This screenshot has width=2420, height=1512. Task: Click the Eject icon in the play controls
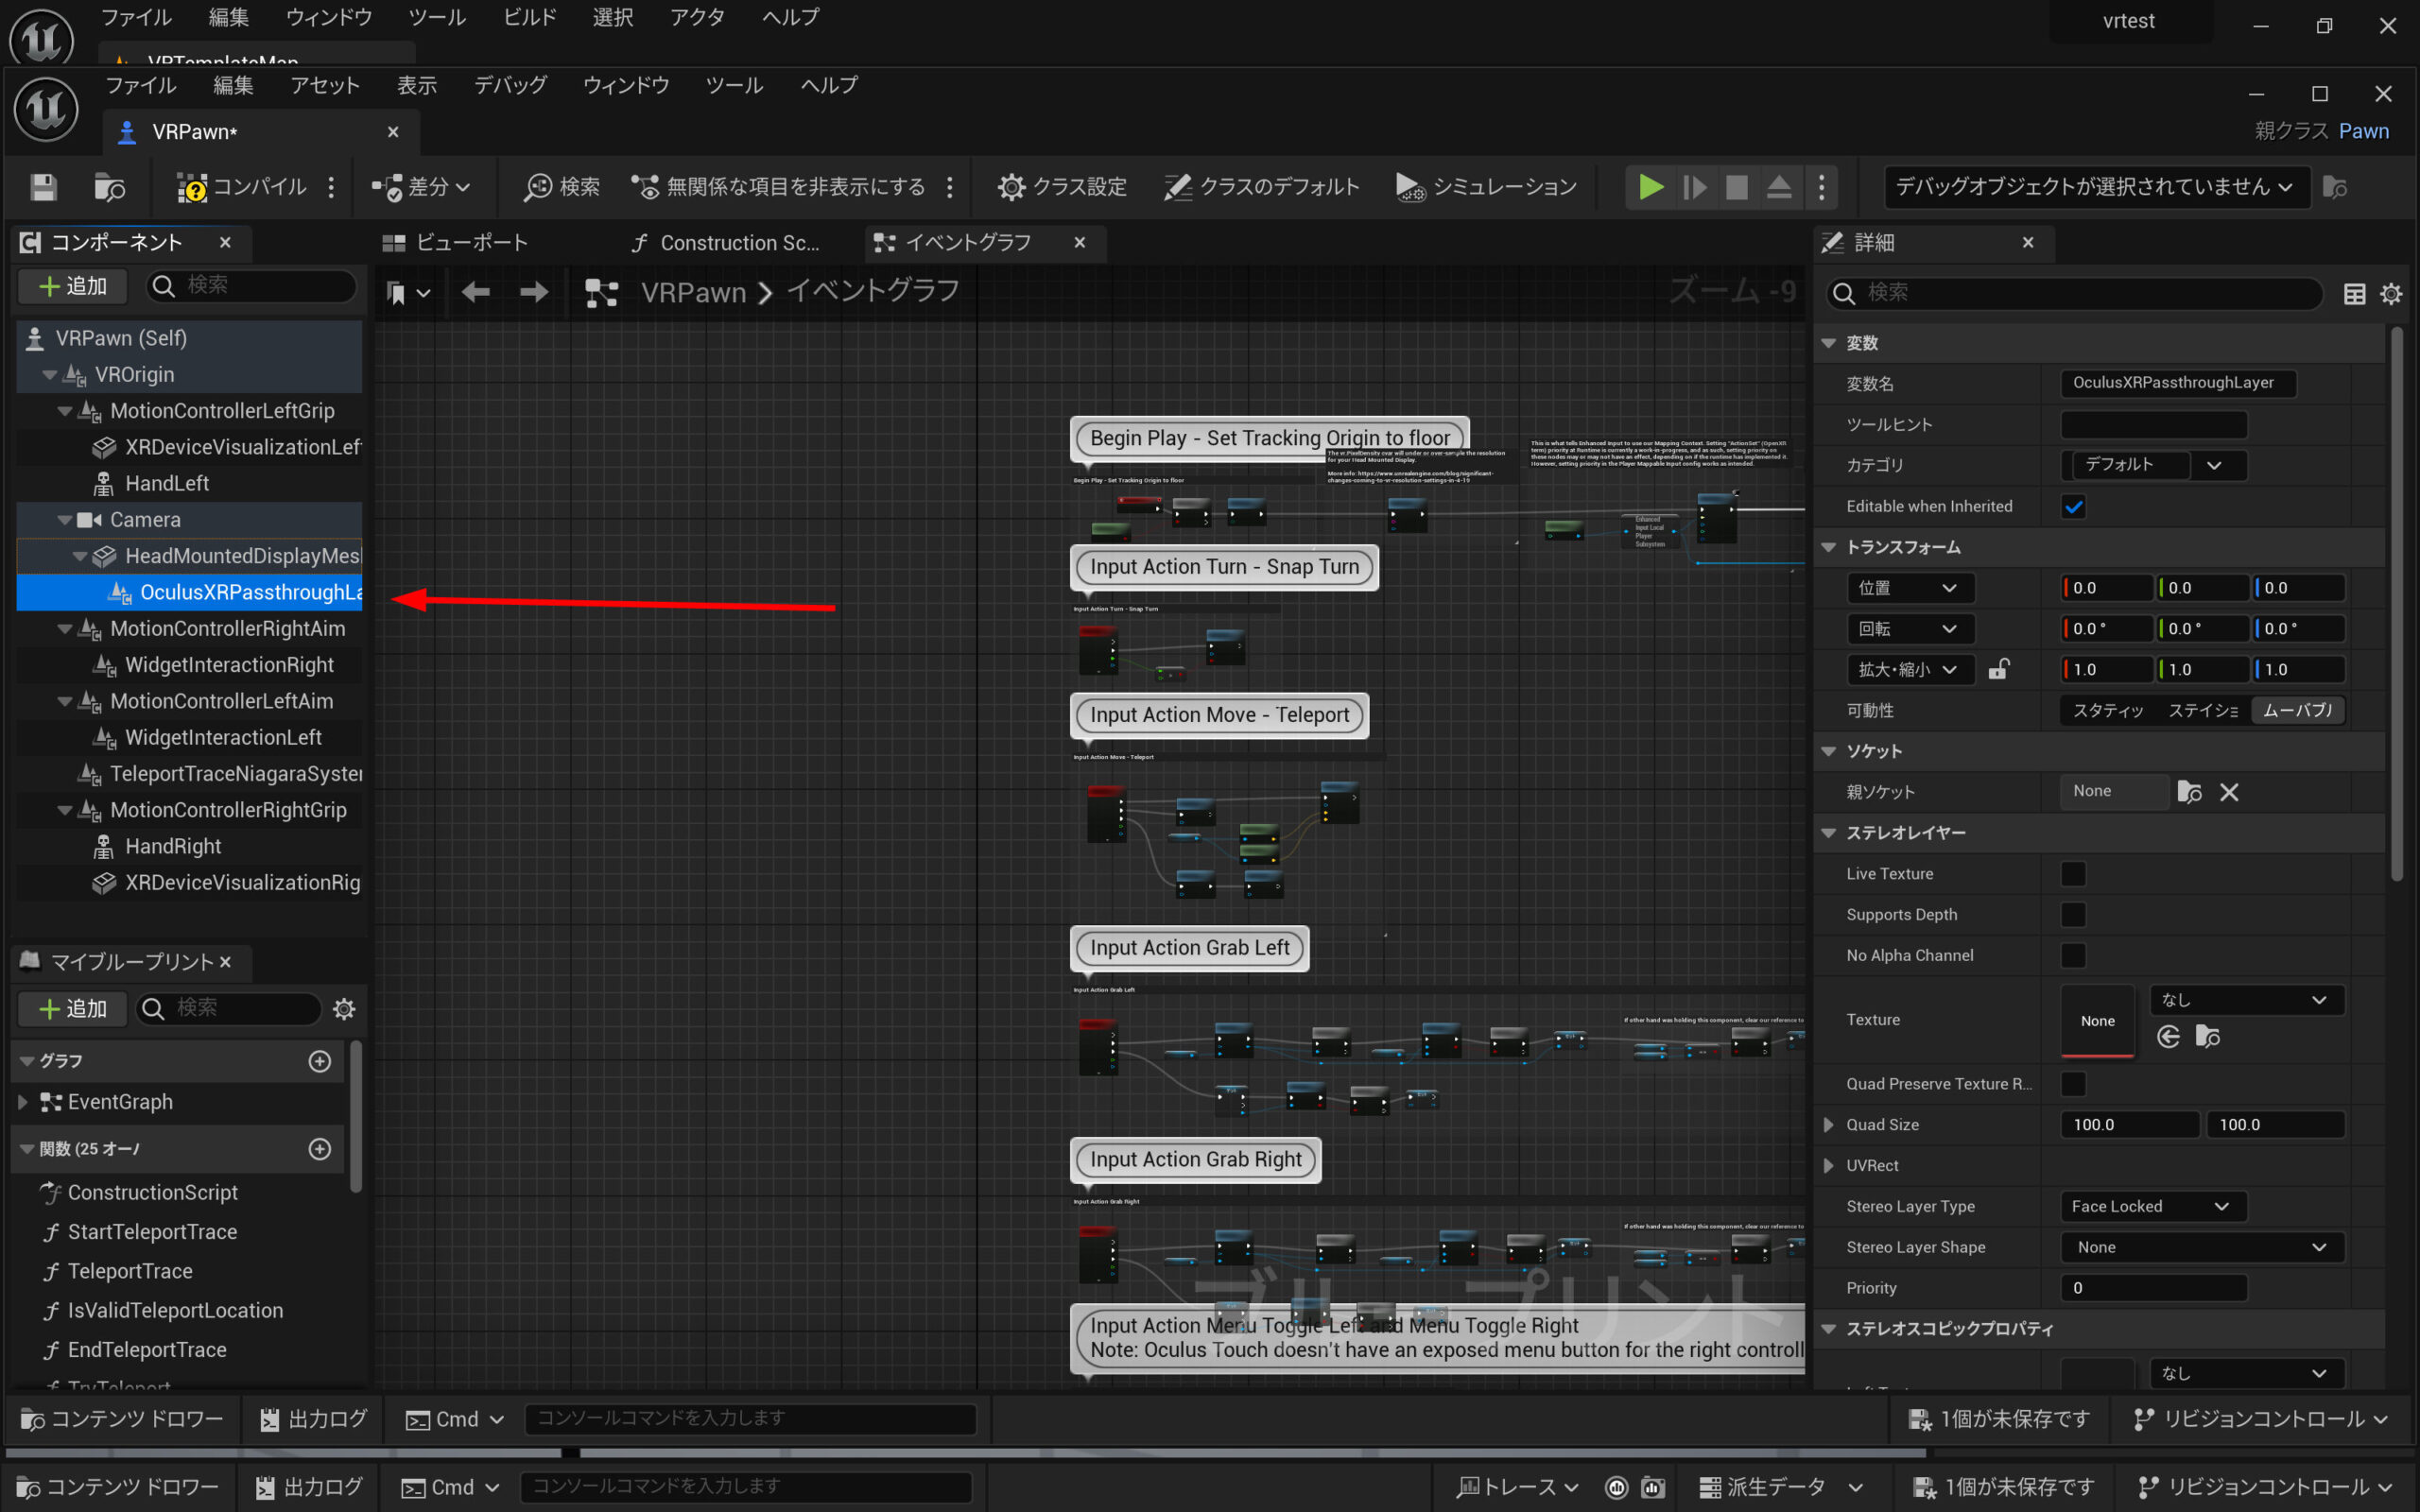coord(1778,187)
